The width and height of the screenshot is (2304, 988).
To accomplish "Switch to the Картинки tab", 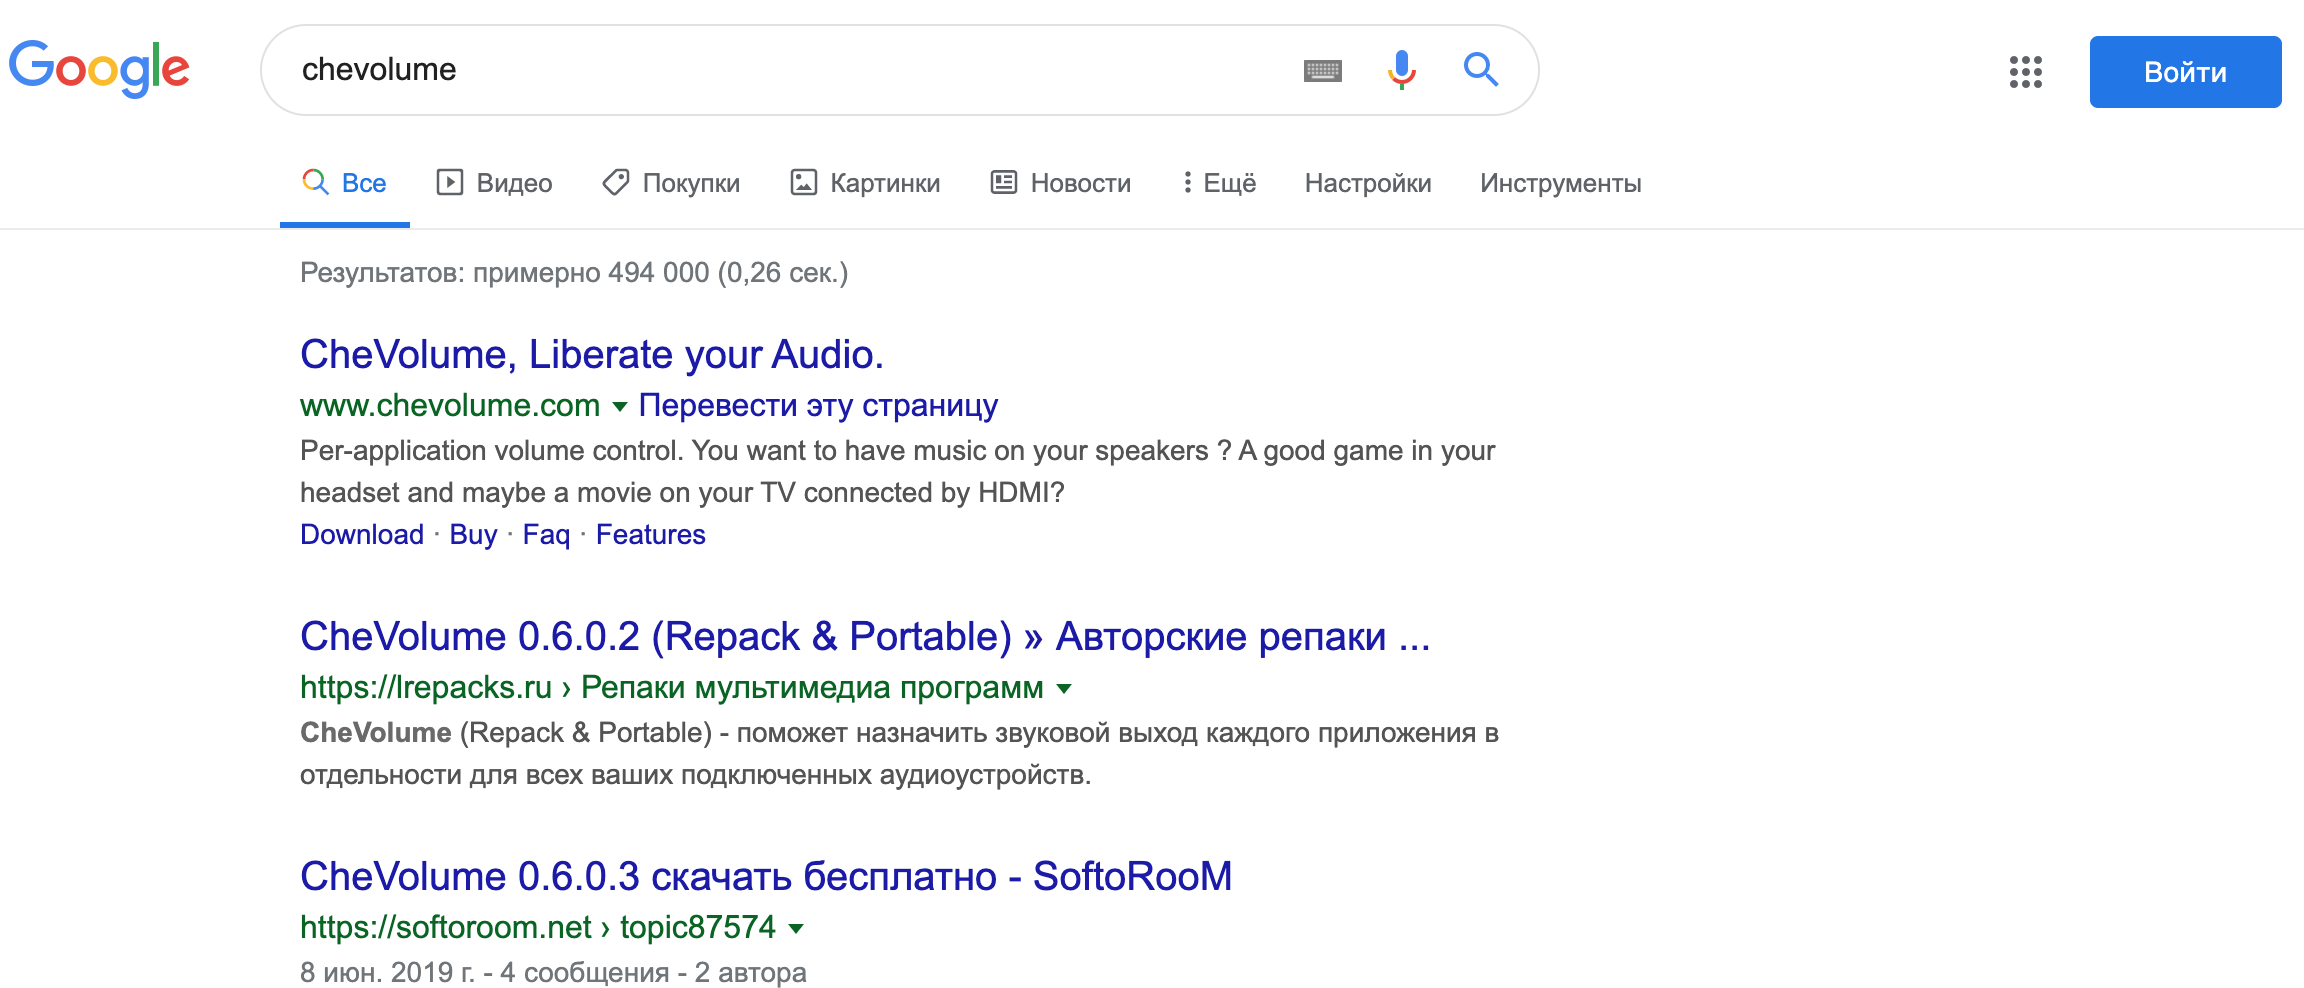I will click(x=865, y=183).
